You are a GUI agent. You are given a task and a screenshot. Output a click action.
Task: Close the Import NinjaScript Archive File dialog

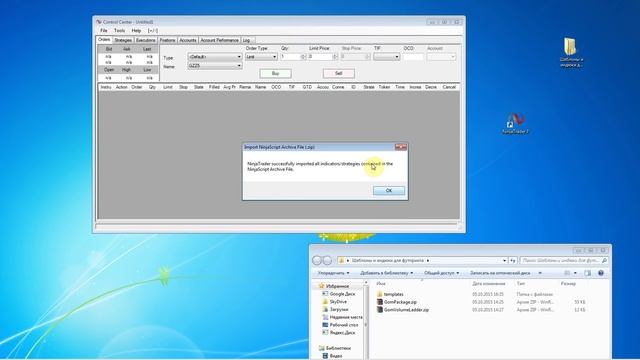click(401, 147)
